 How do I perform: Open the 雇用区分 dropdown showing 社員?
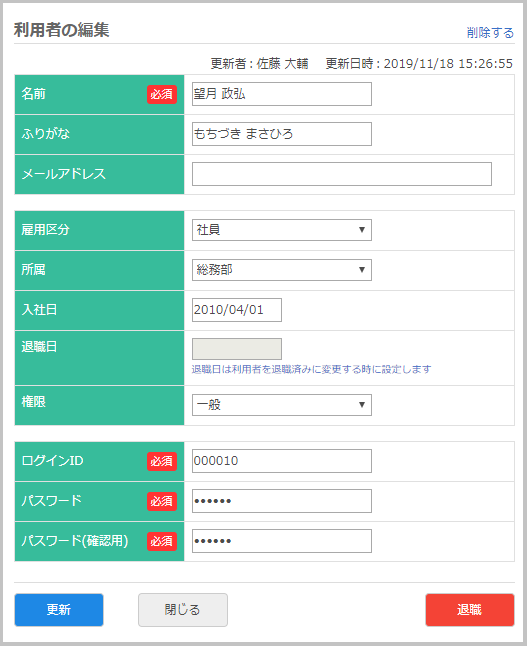[281, 230]
